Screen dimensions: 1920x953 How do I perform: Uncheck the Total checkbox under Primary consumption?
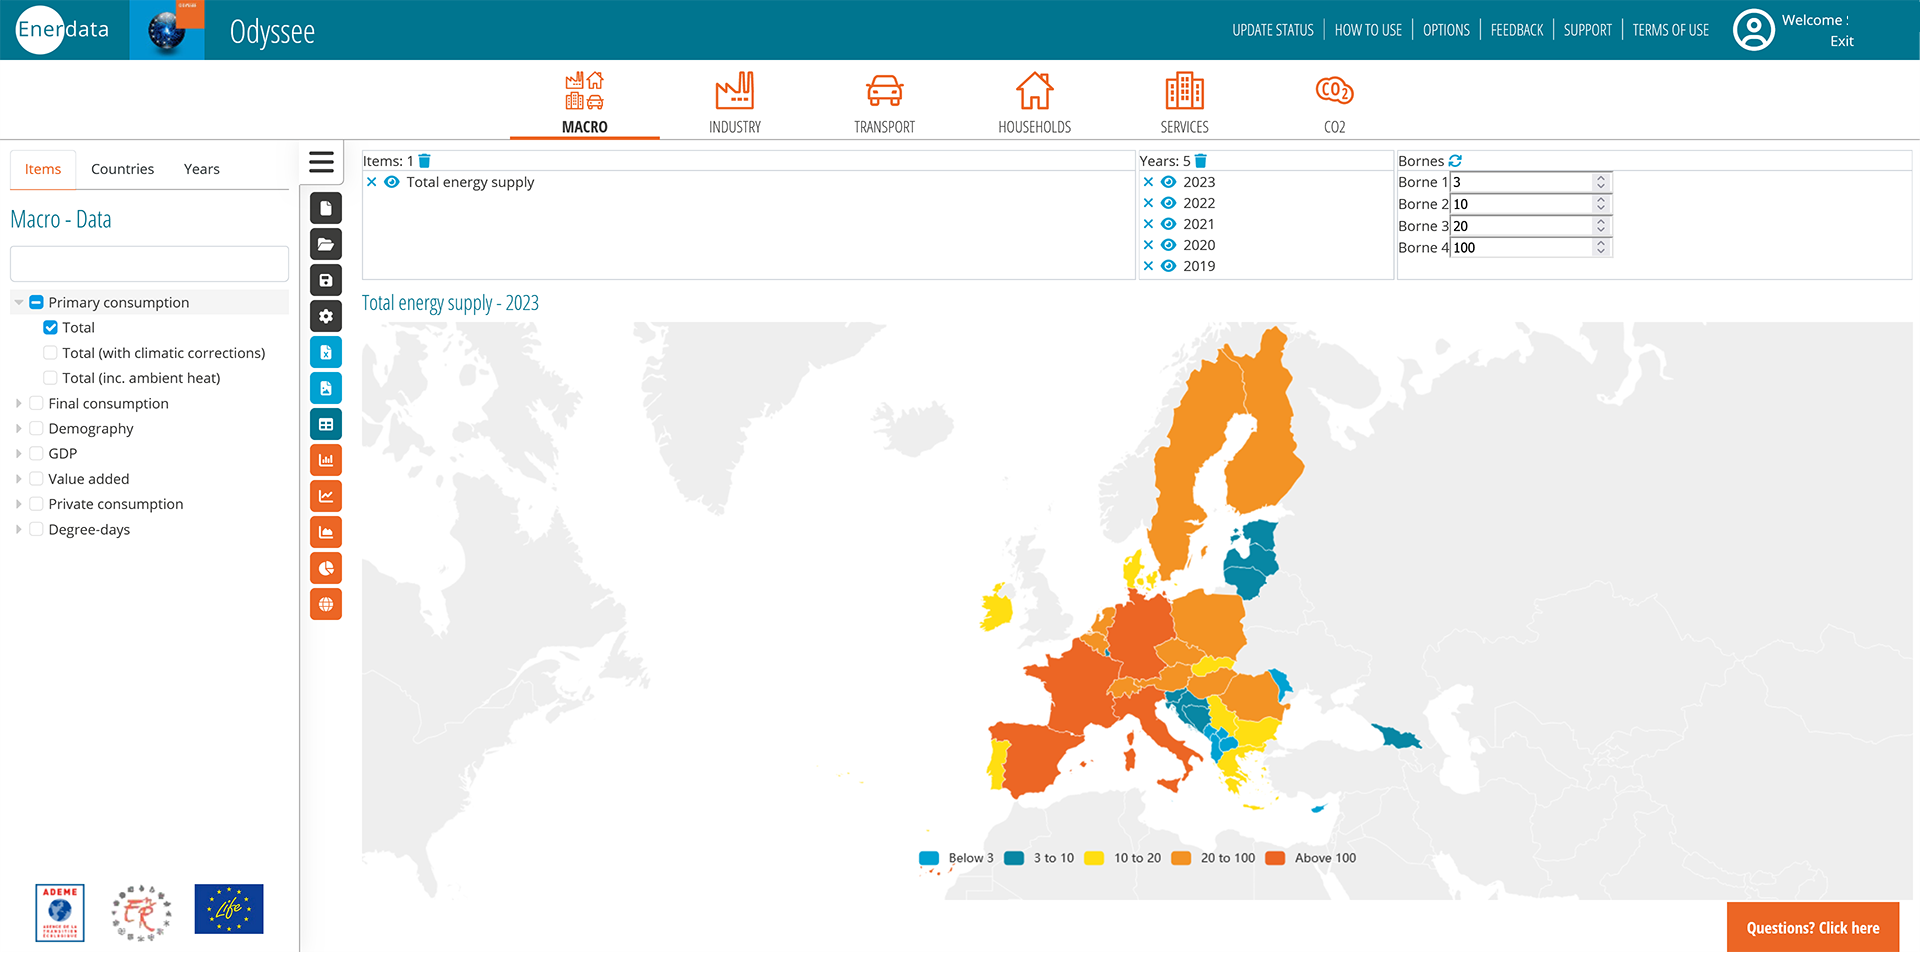[x=51, y=328]
